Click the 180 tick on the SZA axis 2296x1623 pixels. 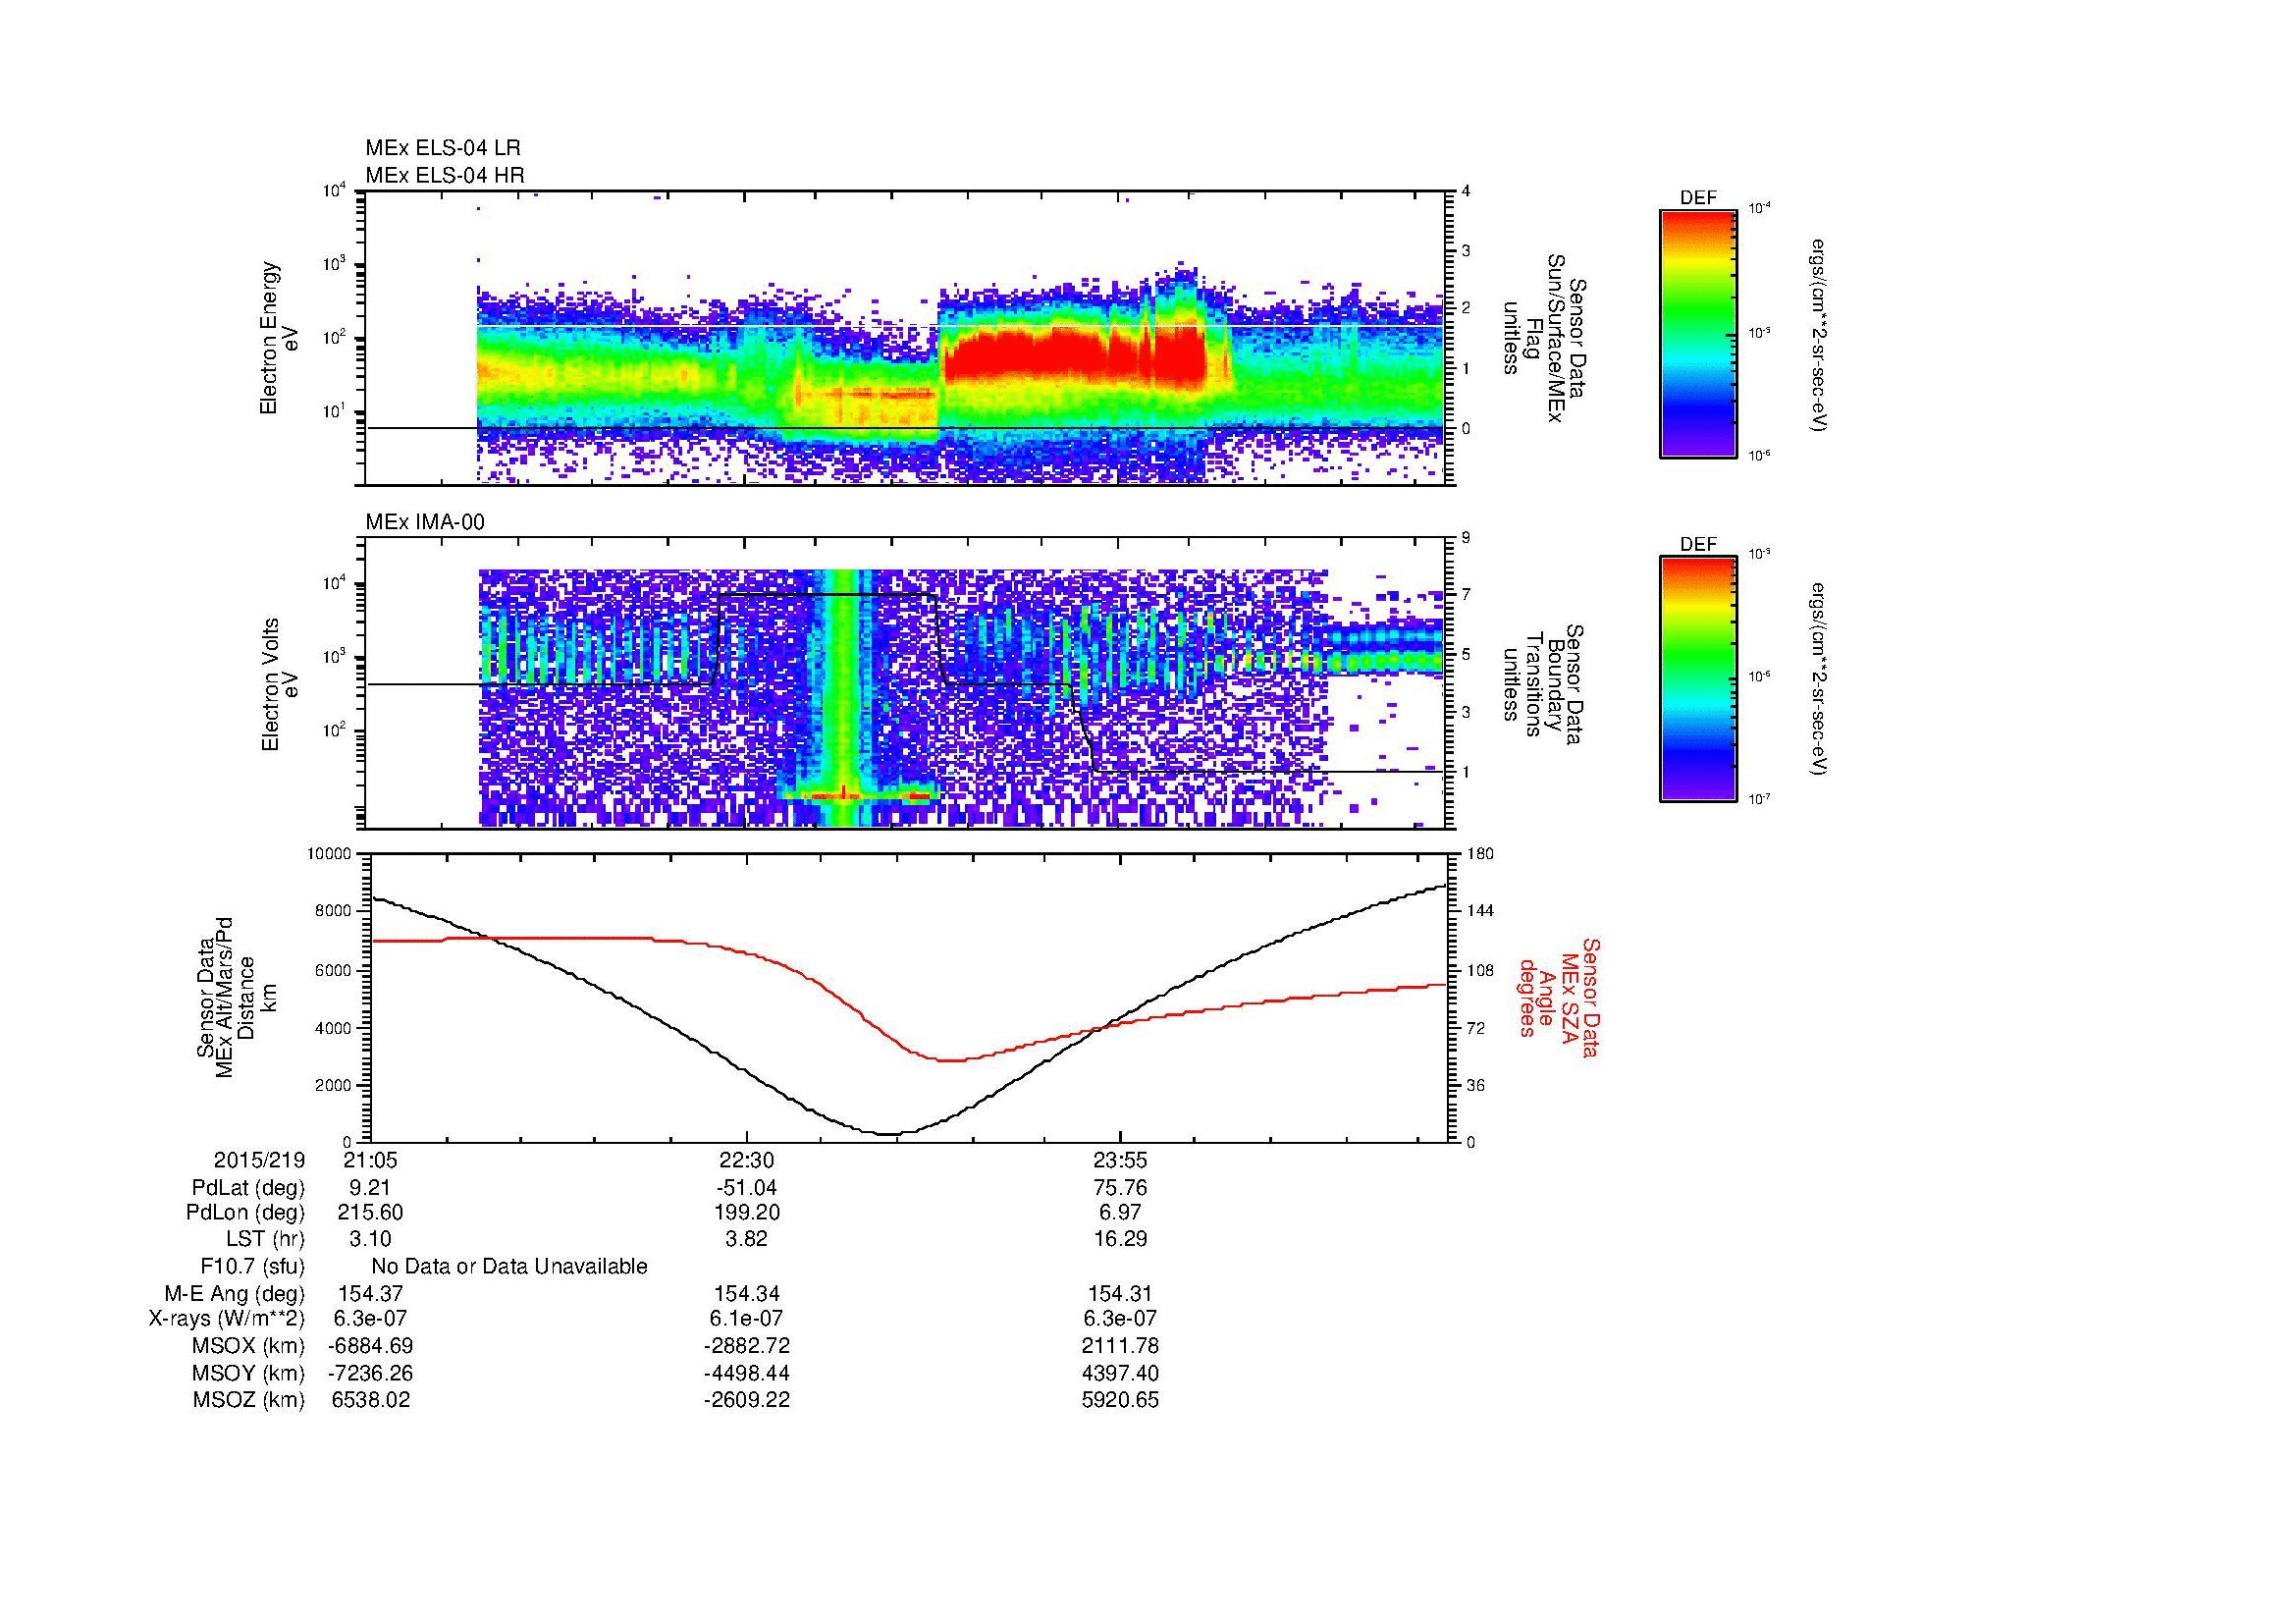click(x=1482, y=854)
